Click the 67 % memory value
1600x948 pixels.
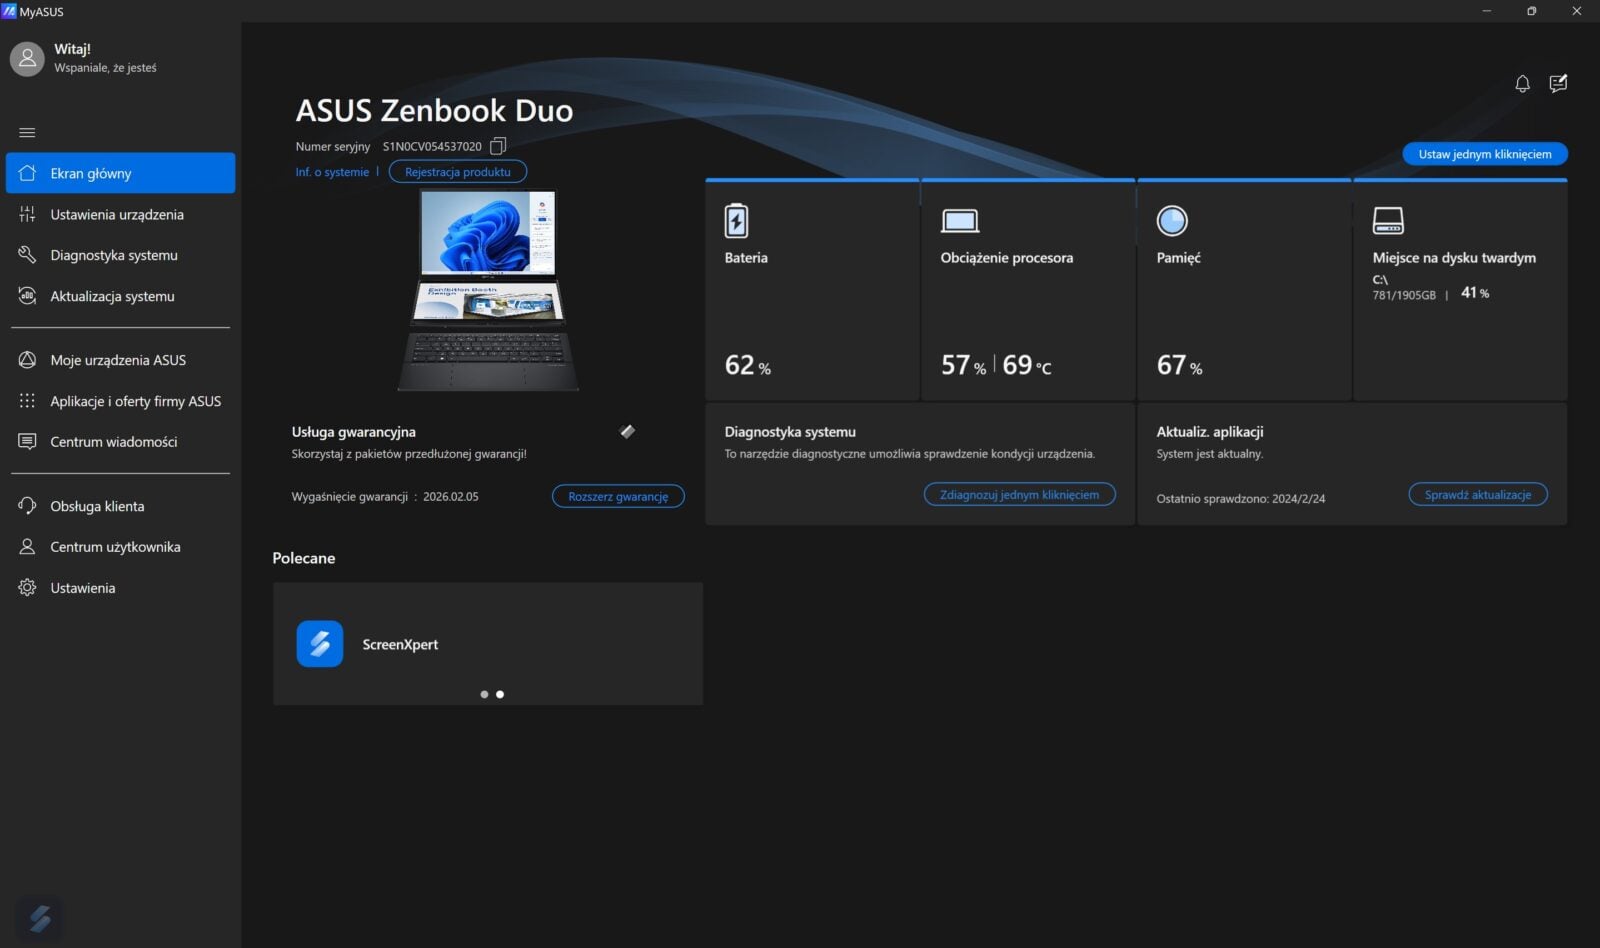tap(1180, 366)
